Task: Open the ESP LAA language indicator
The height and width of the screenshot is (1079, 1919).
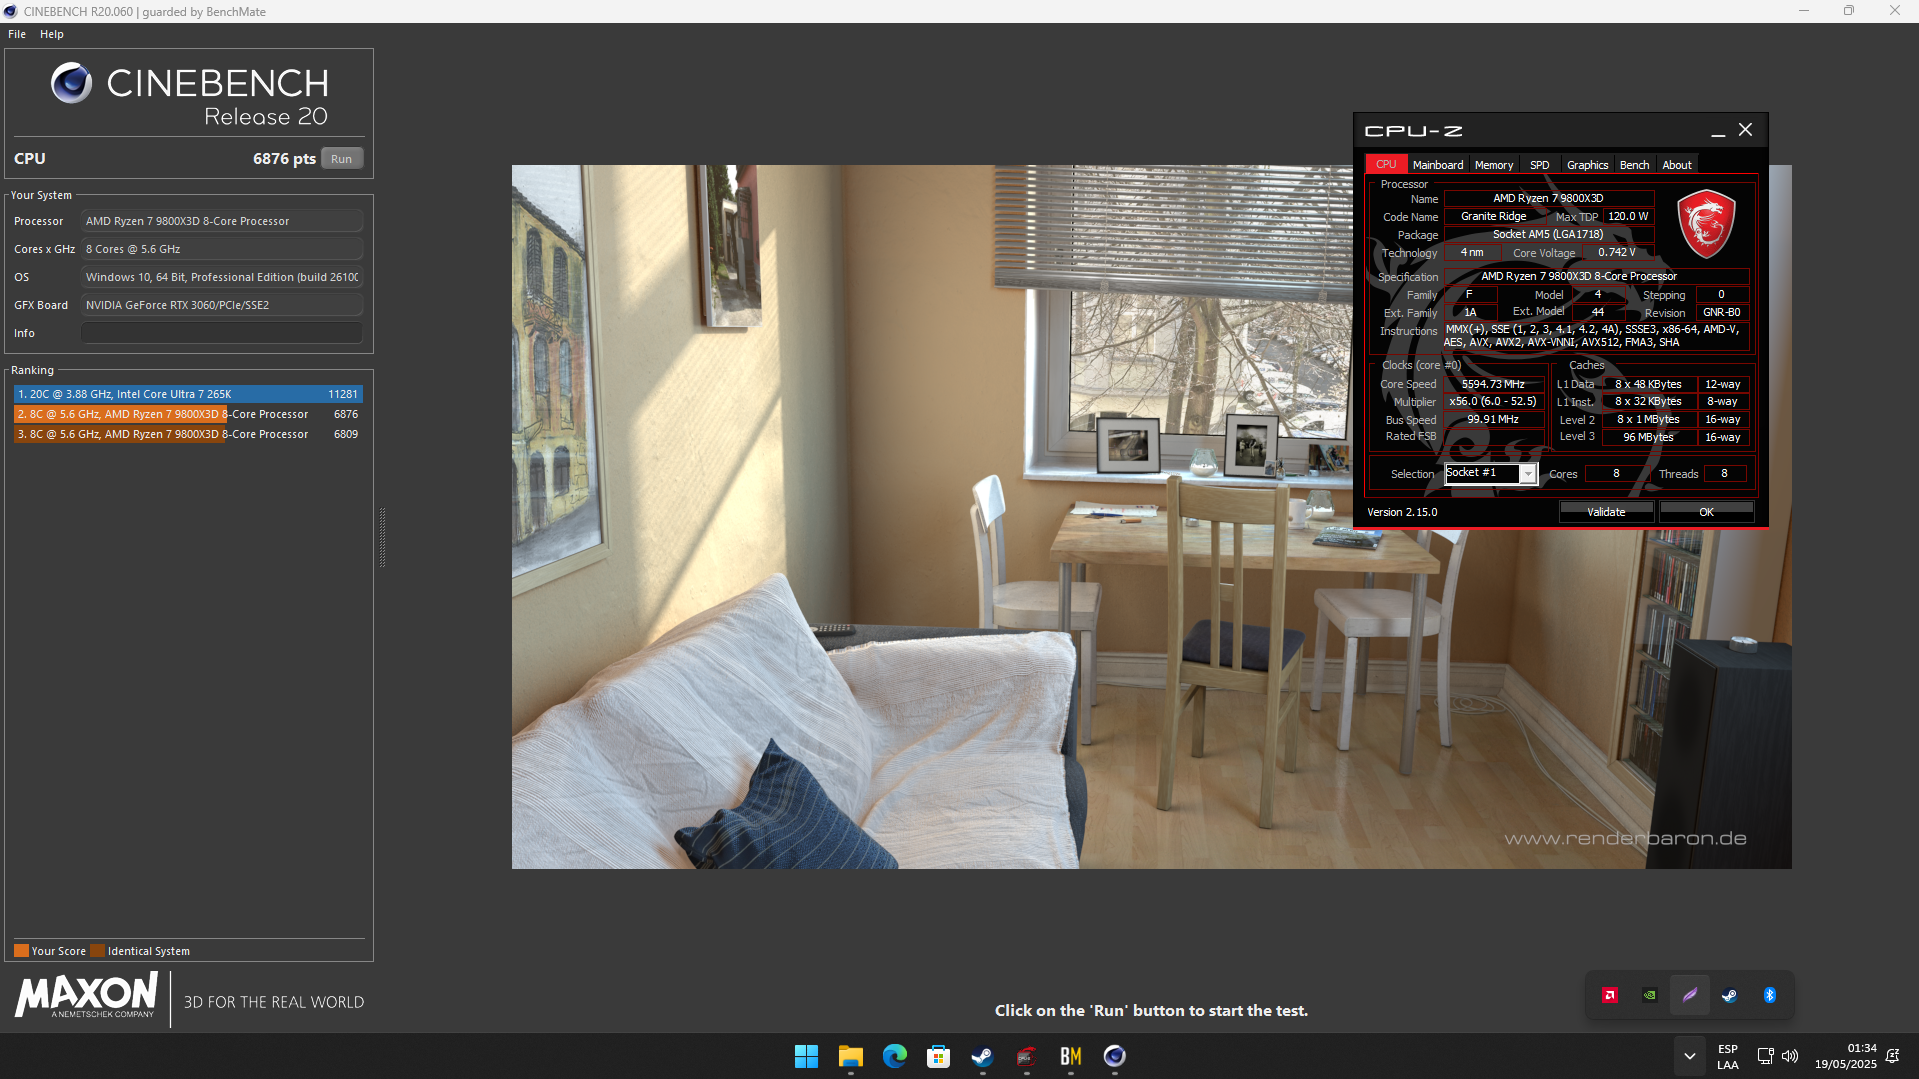Action: [x=1728, y=1056]
